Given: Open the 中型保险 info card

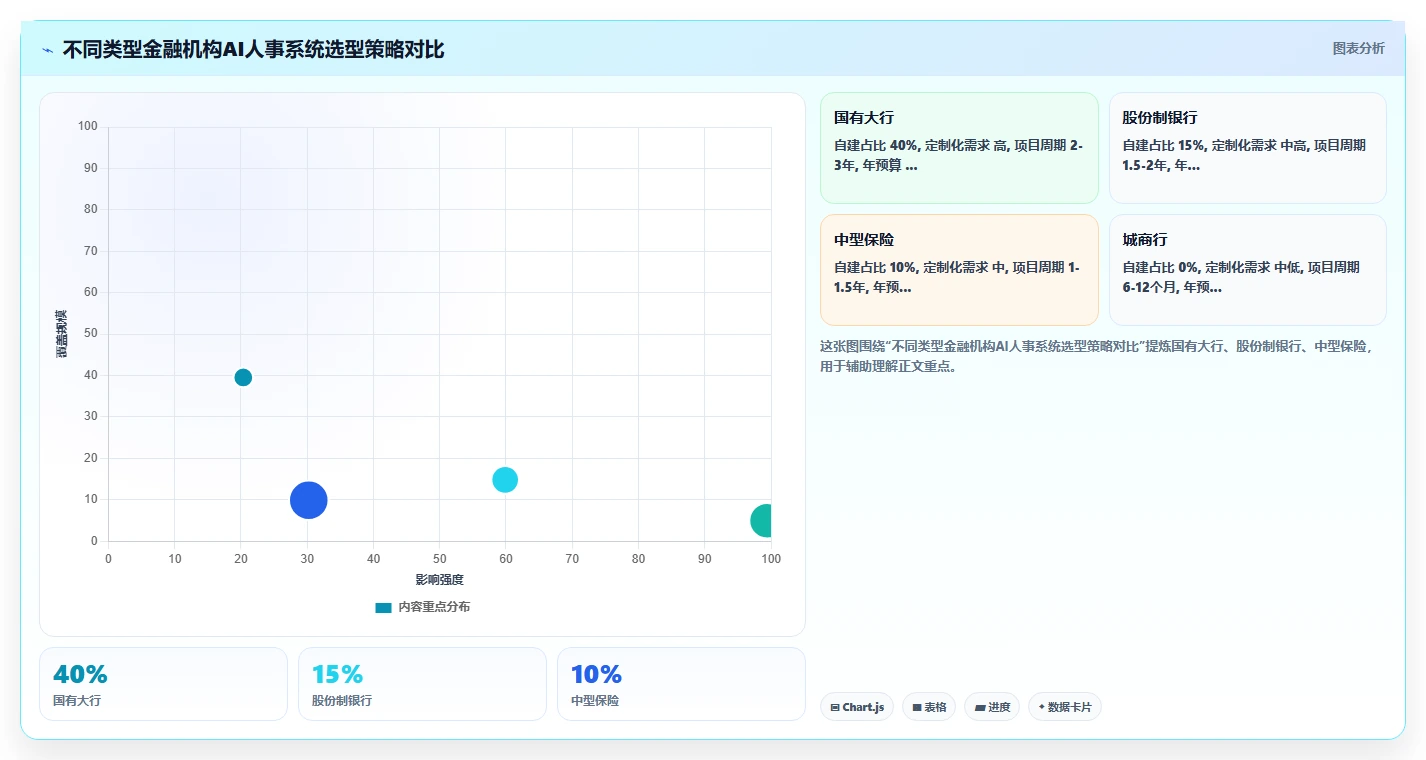Looking at the screenshot, I should pyautogui.click(x=959, y=270).
